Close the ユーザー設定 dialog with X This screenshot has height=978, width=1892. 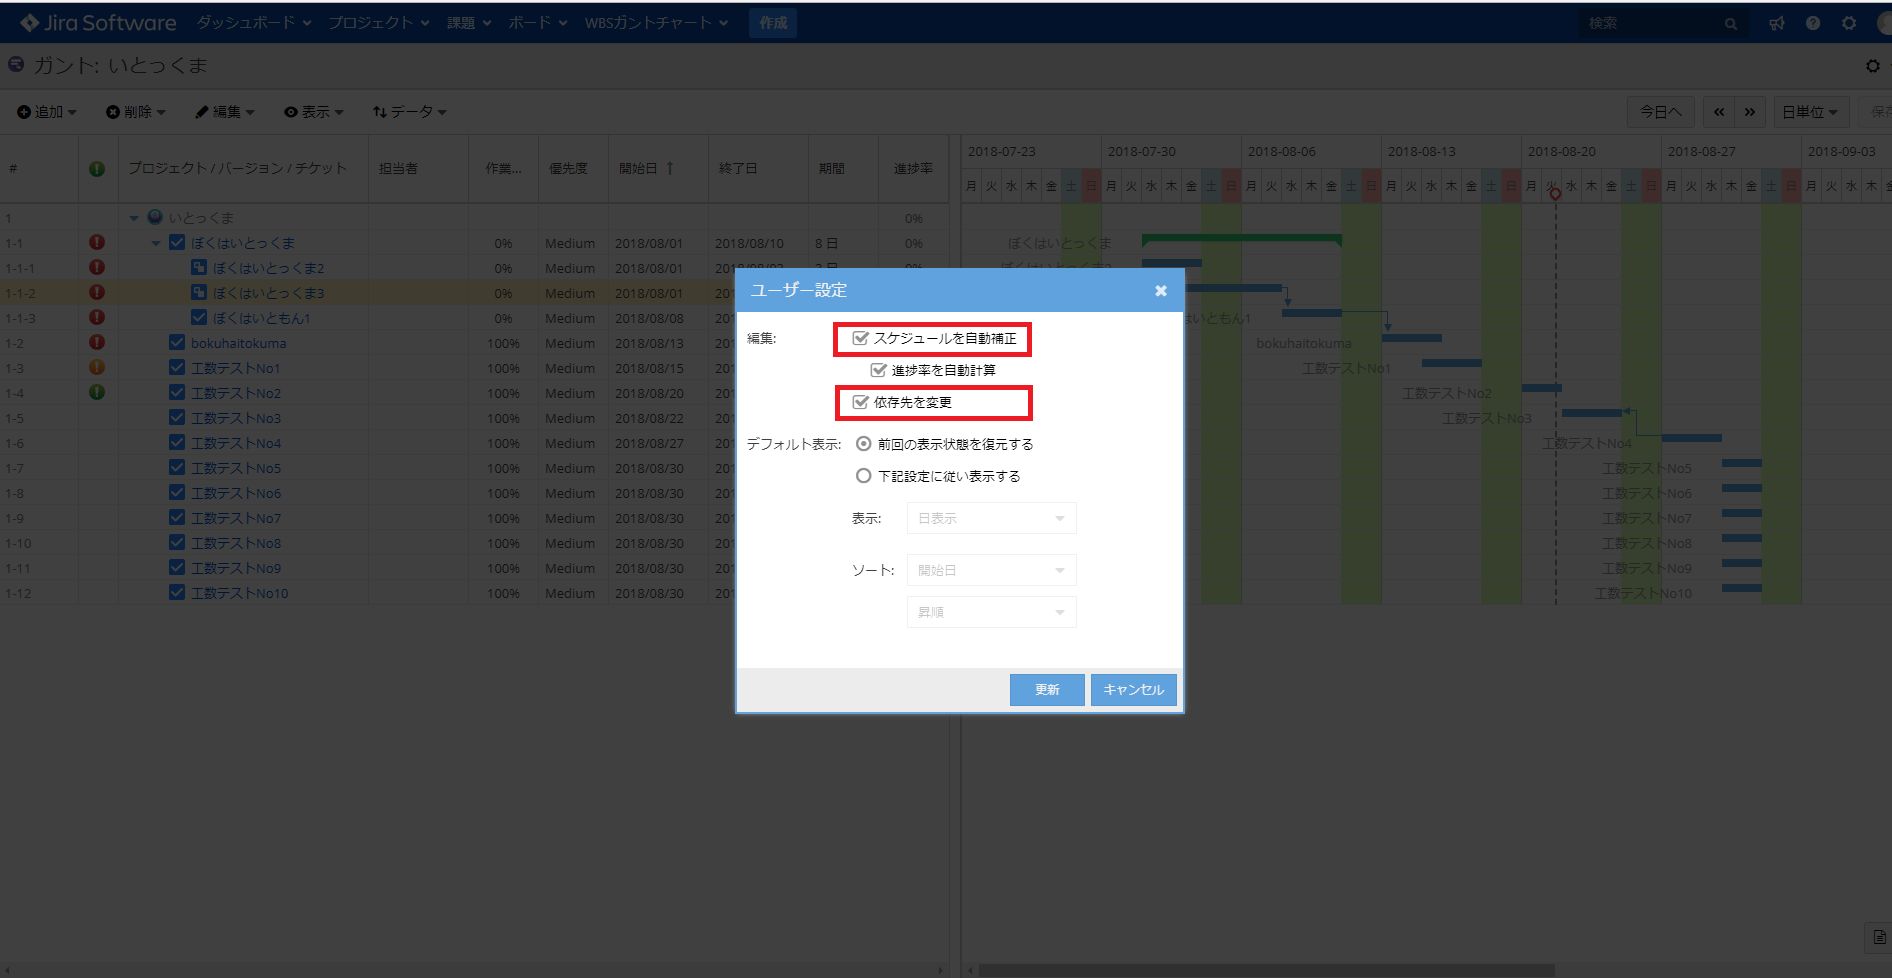coord(1161,291)
